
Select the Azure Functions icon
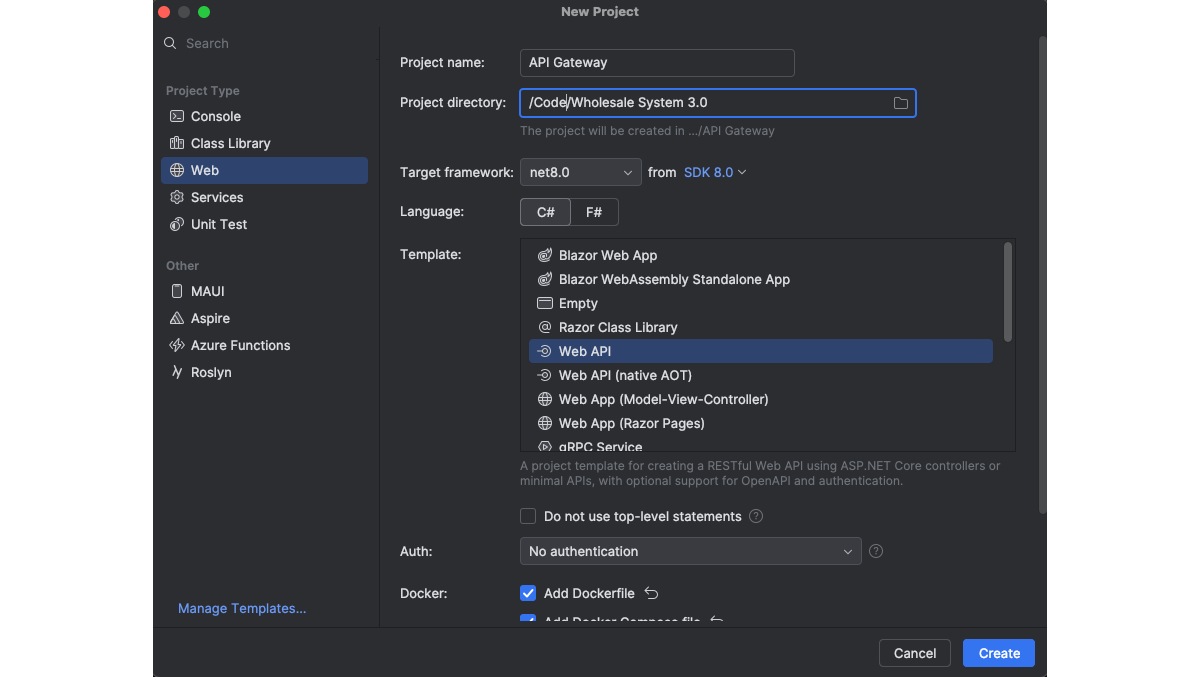point(177,345)
